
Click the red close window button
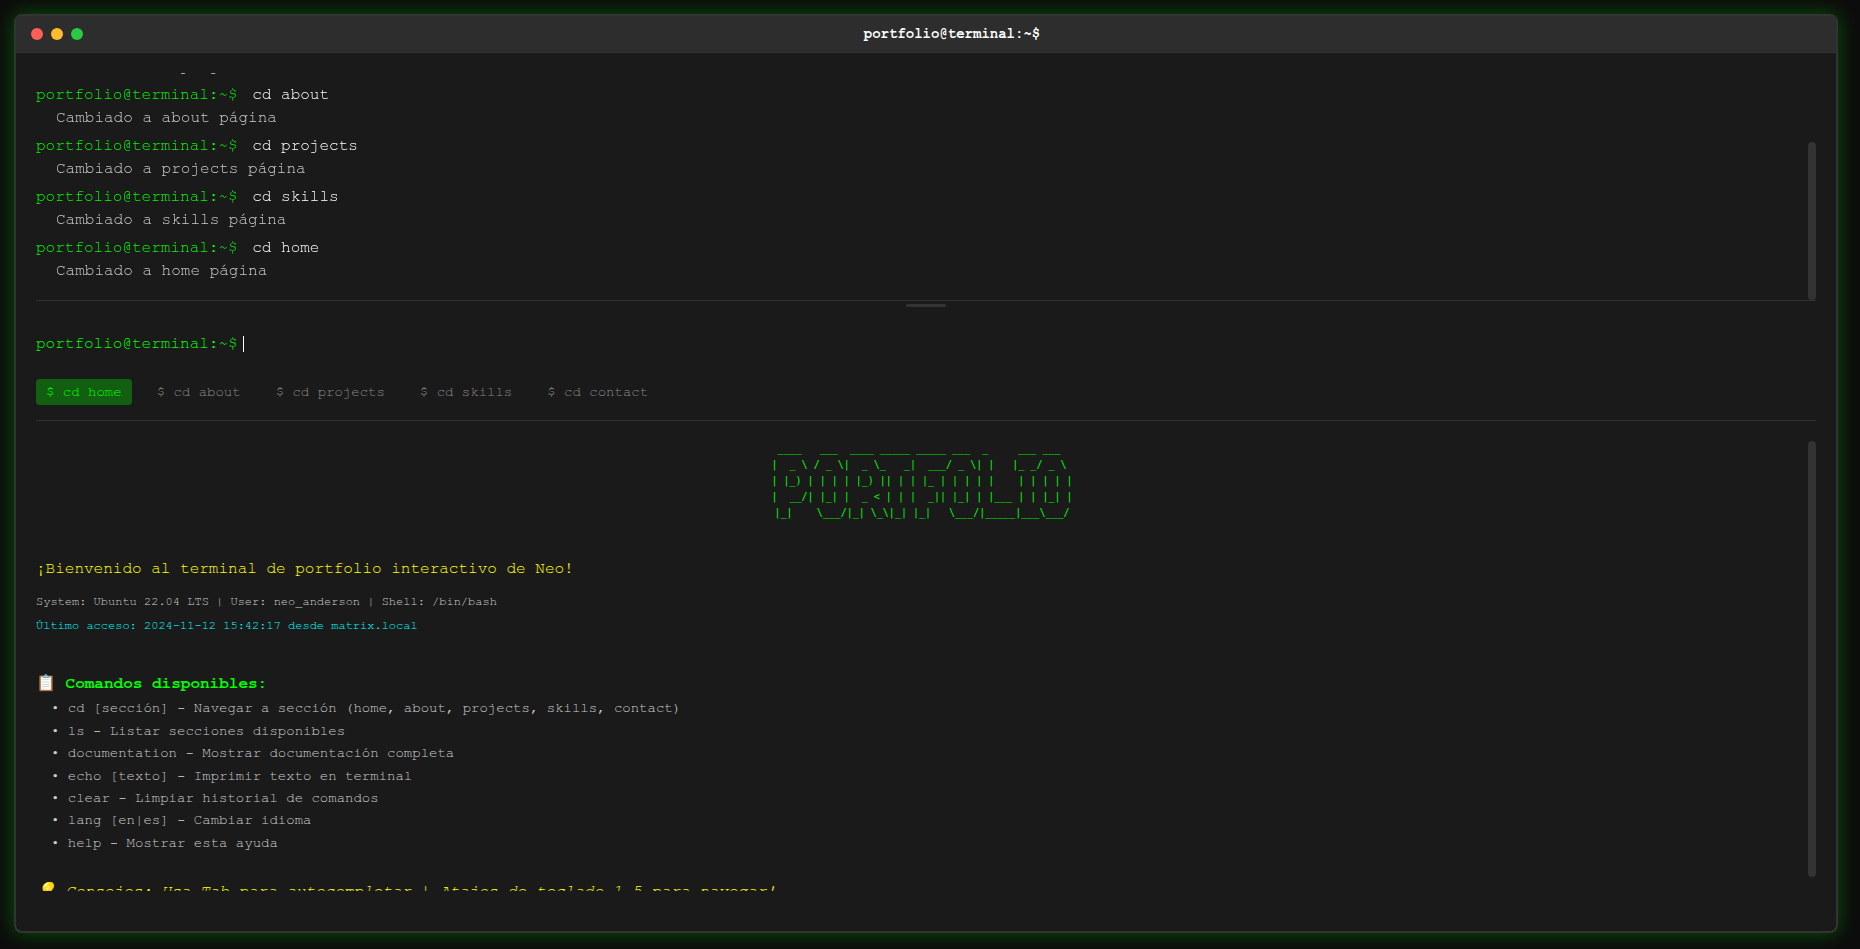(x=37, y=34)
